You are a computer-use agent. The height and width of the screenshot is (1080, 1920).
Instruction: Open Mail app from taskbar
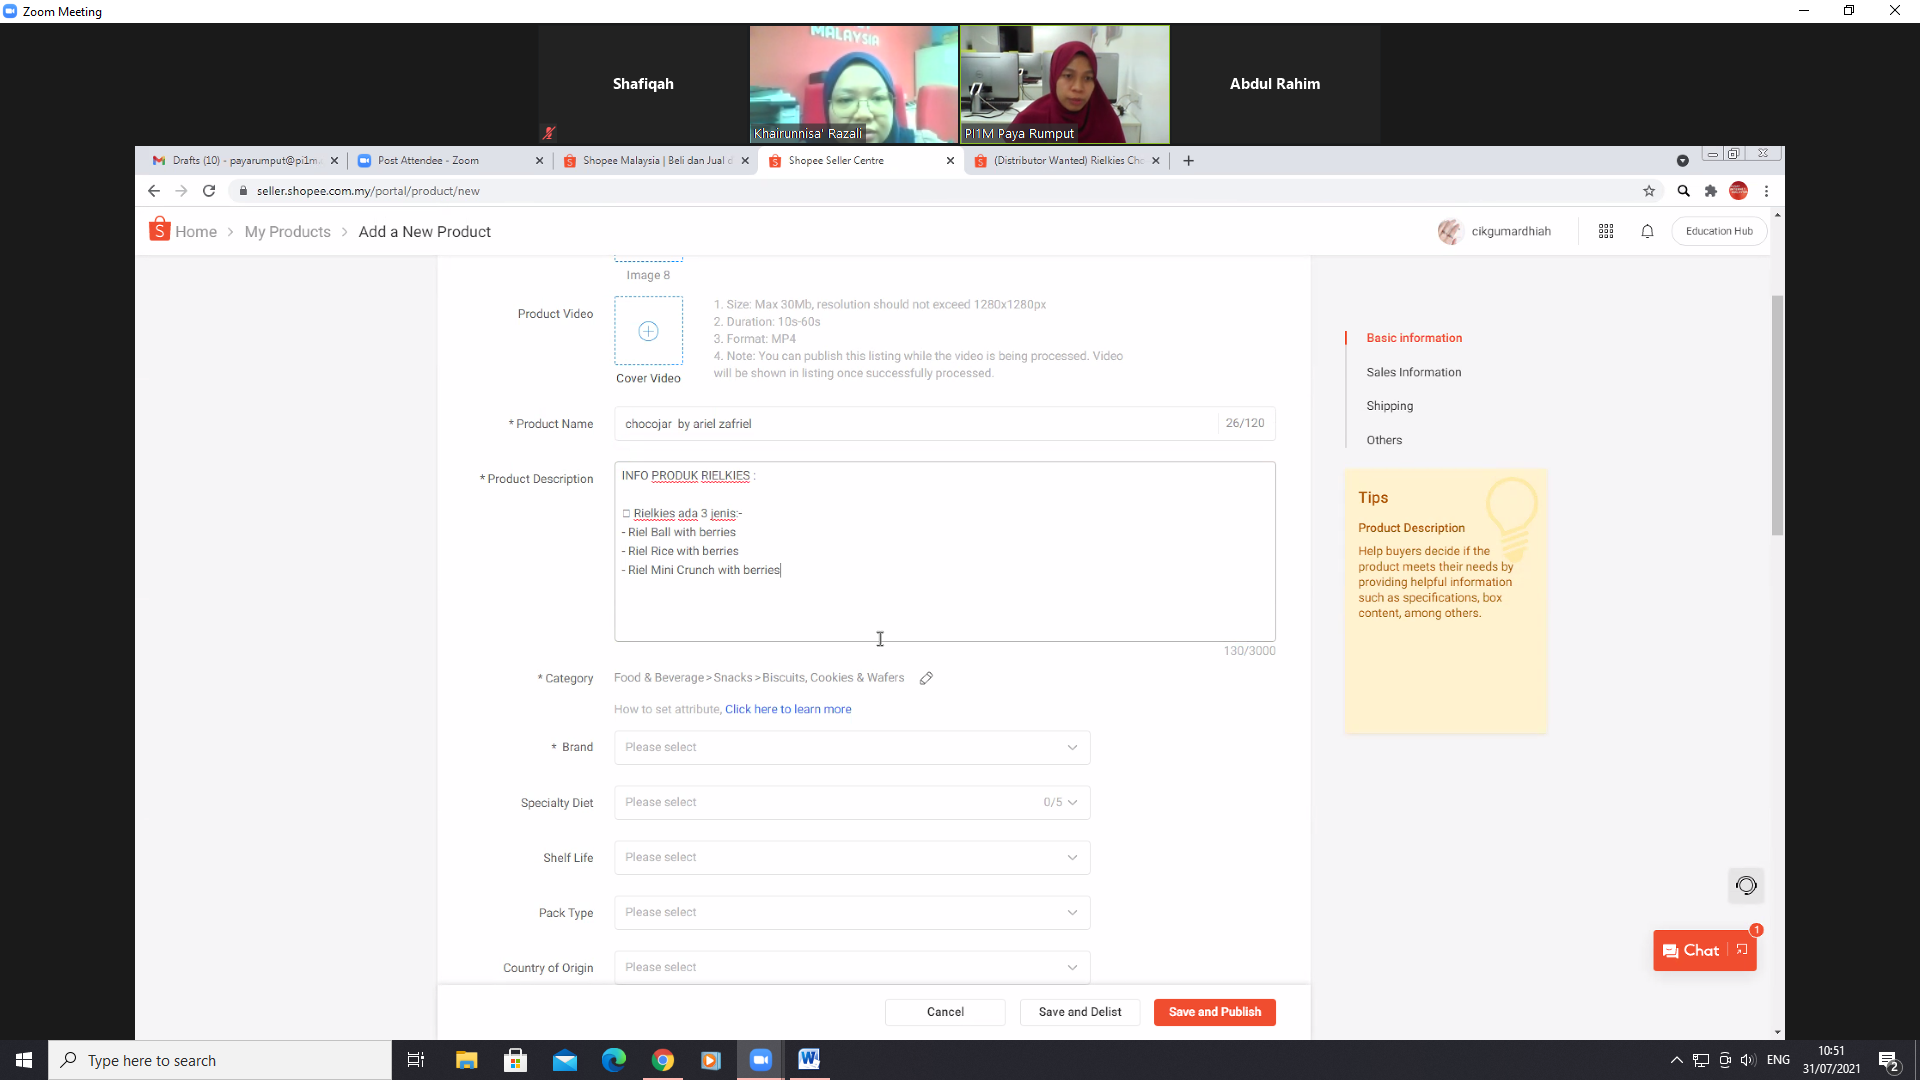tap(565, 1060)
